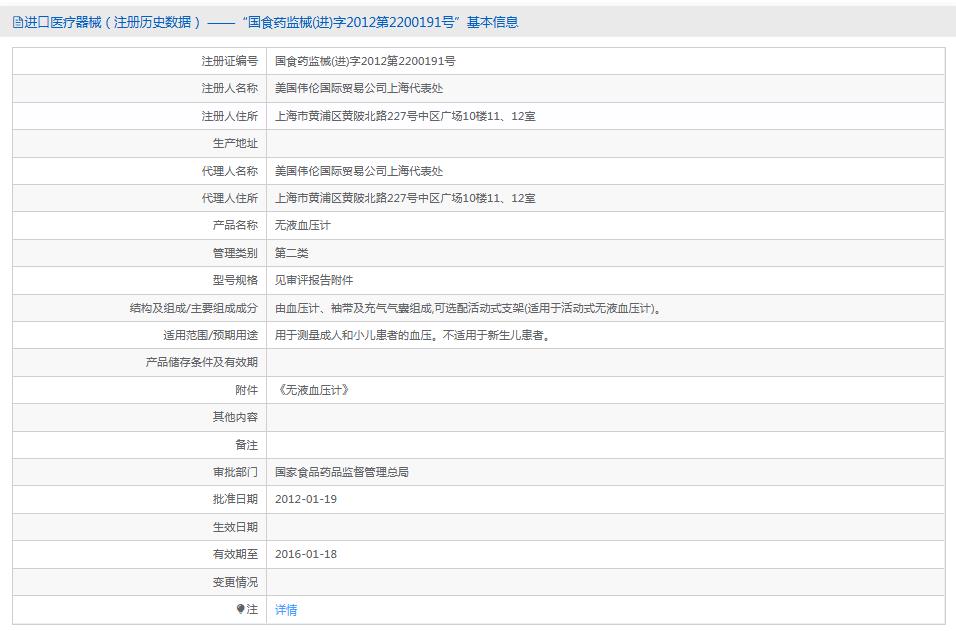Click the approval date 2012-01-19
Image resolution: width=956 pixels, height=631 pixels.
coord(306,499)
